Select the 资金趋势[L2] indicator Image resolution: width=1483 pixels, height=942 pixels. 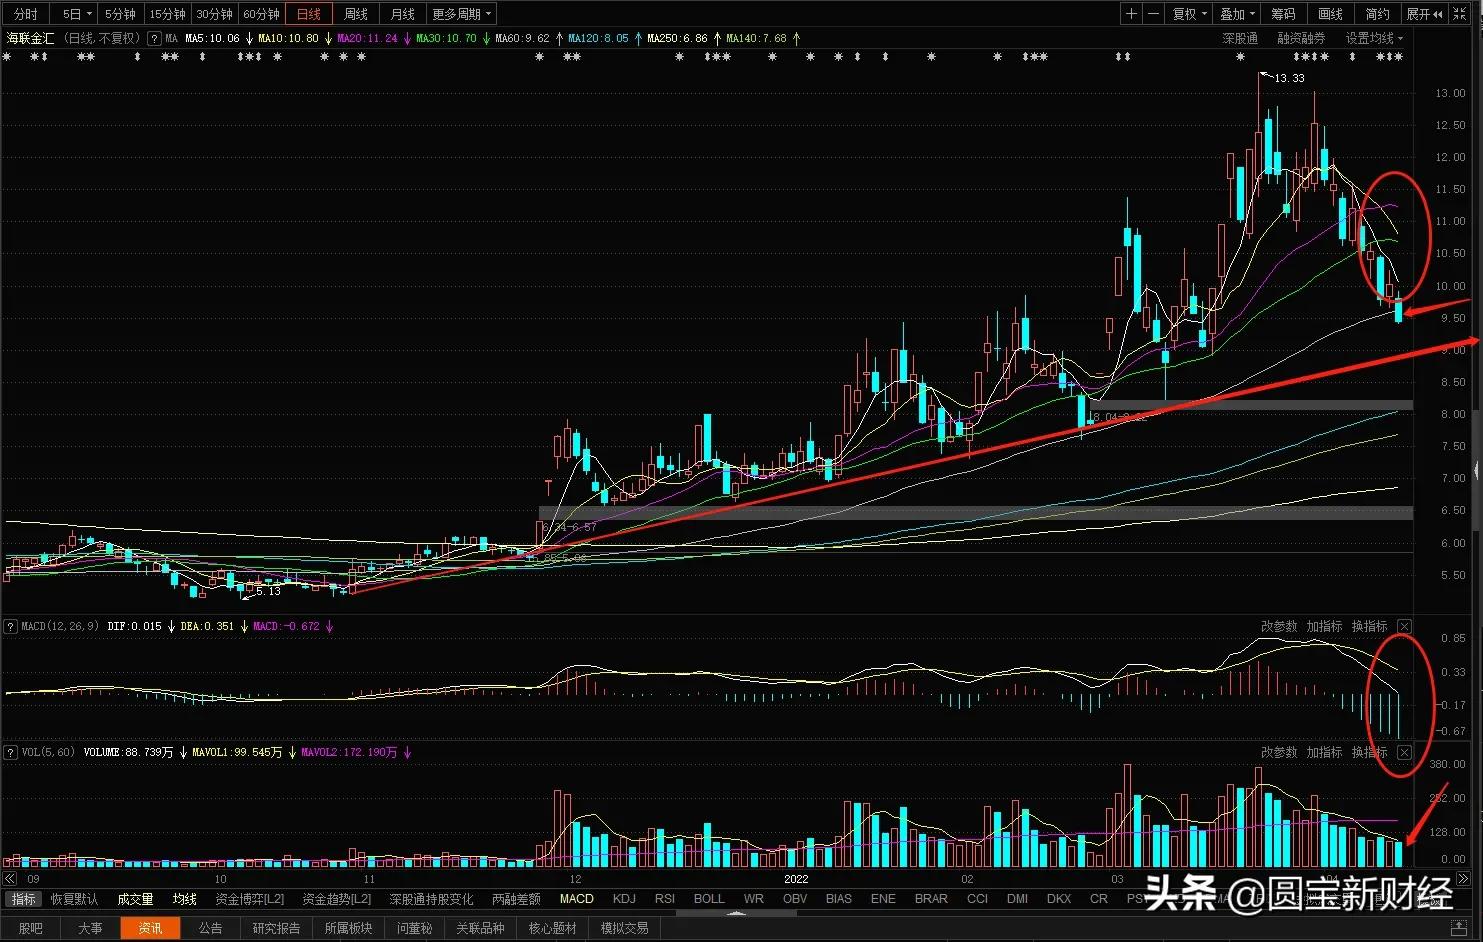pos(337,899)
